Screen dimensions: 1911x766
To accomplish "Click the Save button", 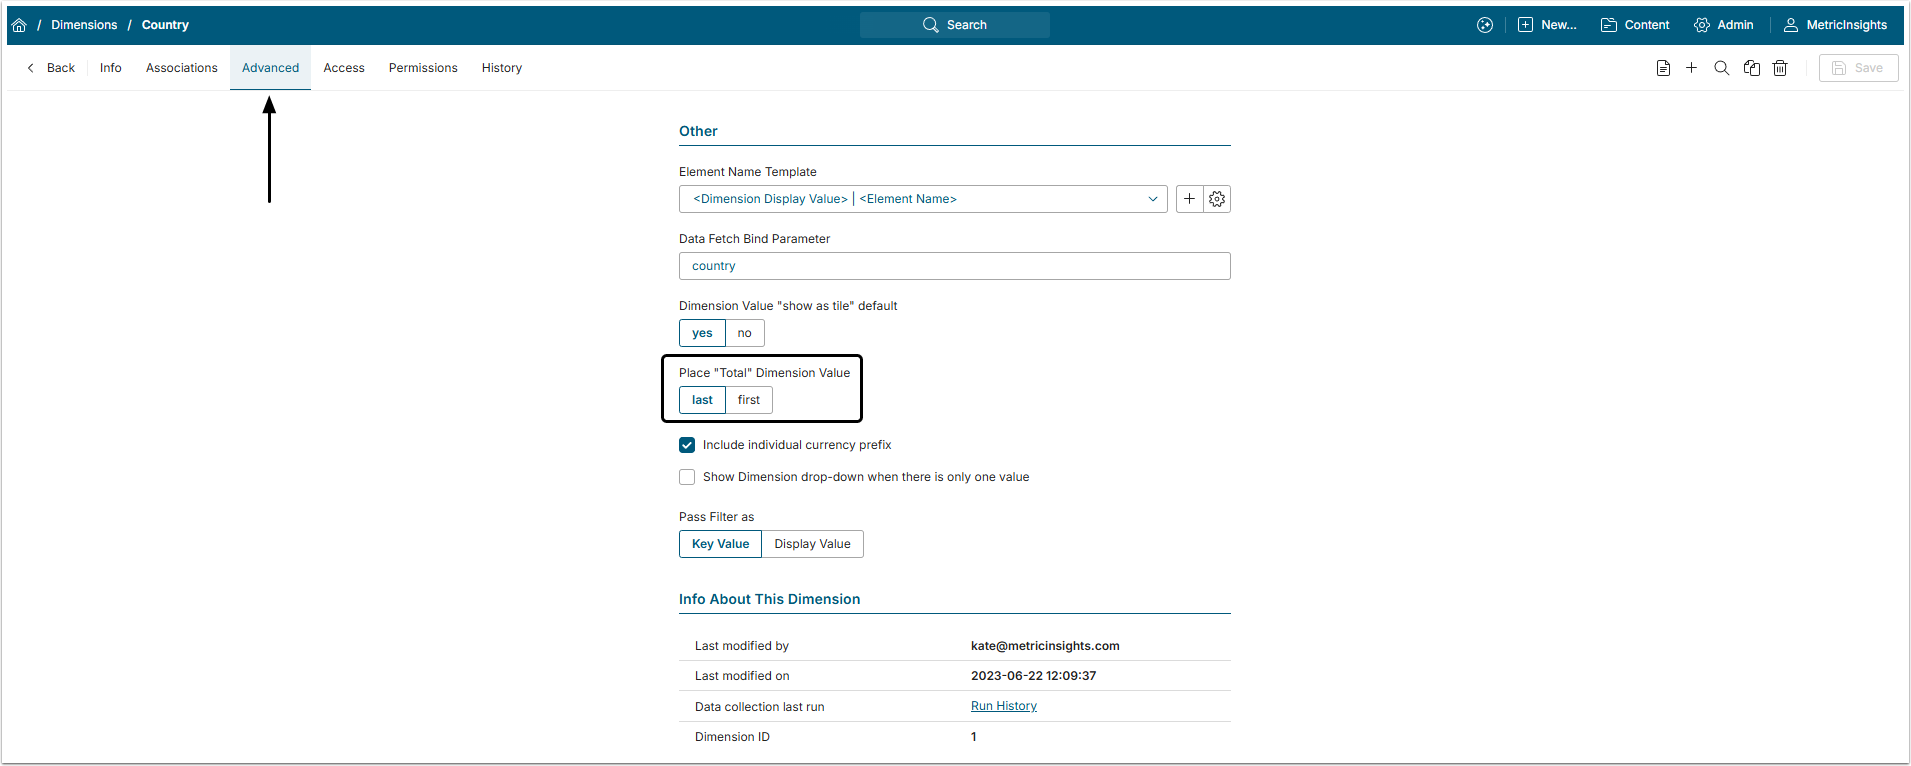I will pyautogui.click(x=1858, y=68).
